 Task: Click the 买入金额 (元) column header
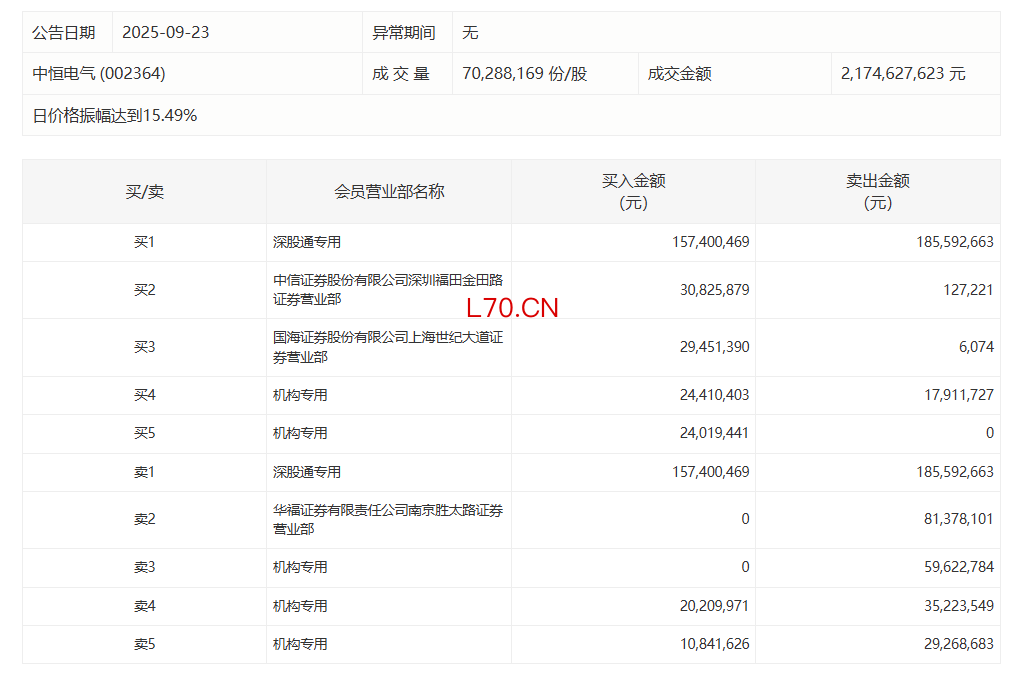633,192
